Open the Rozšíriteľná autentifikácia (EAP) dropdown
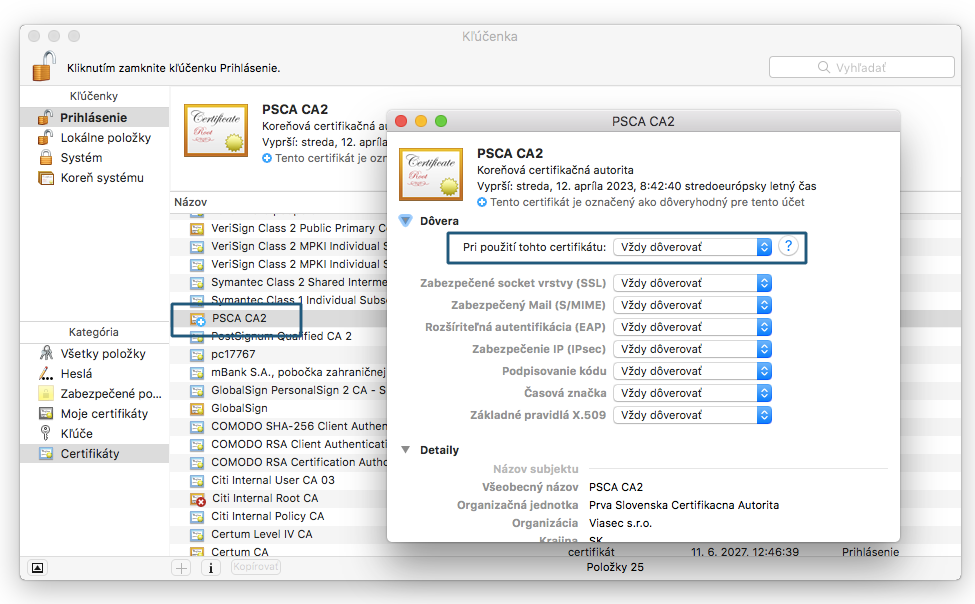This screenshot has height=604, width=975. pos(693,327)
